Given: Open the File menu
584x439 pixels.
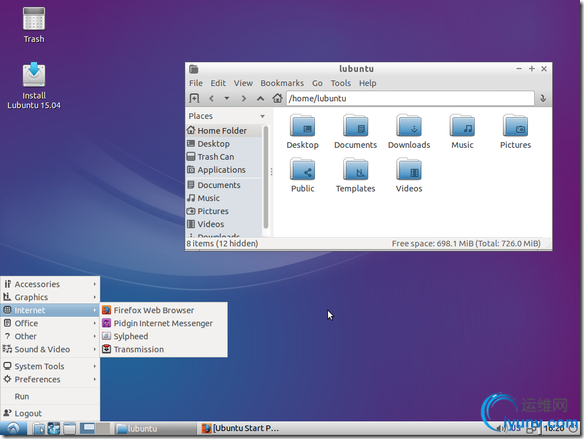Looking at the screenshot, I should pyautogui.click(x=196, y=83).
